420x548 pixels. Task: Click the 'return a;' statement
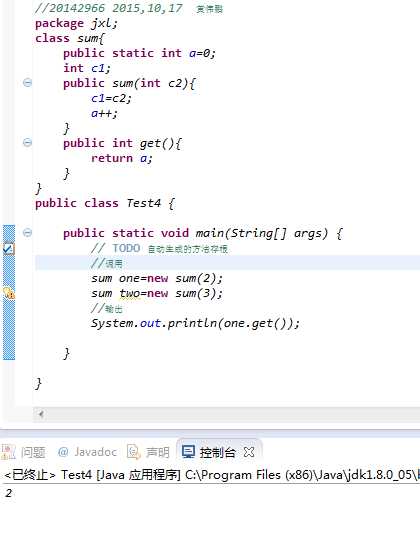click(x=122, y=158)
